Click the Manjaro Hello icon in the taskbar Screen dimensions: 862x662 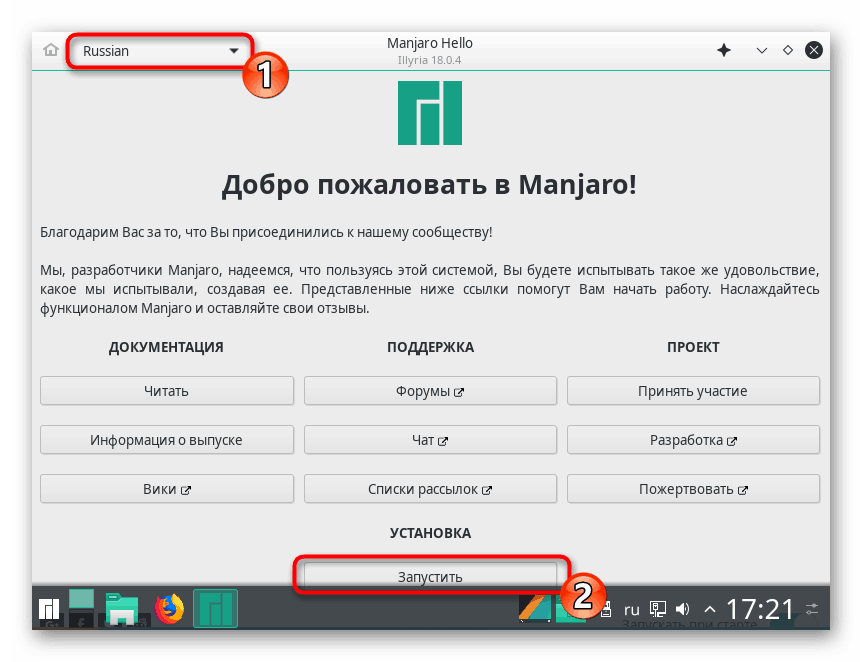215,608
